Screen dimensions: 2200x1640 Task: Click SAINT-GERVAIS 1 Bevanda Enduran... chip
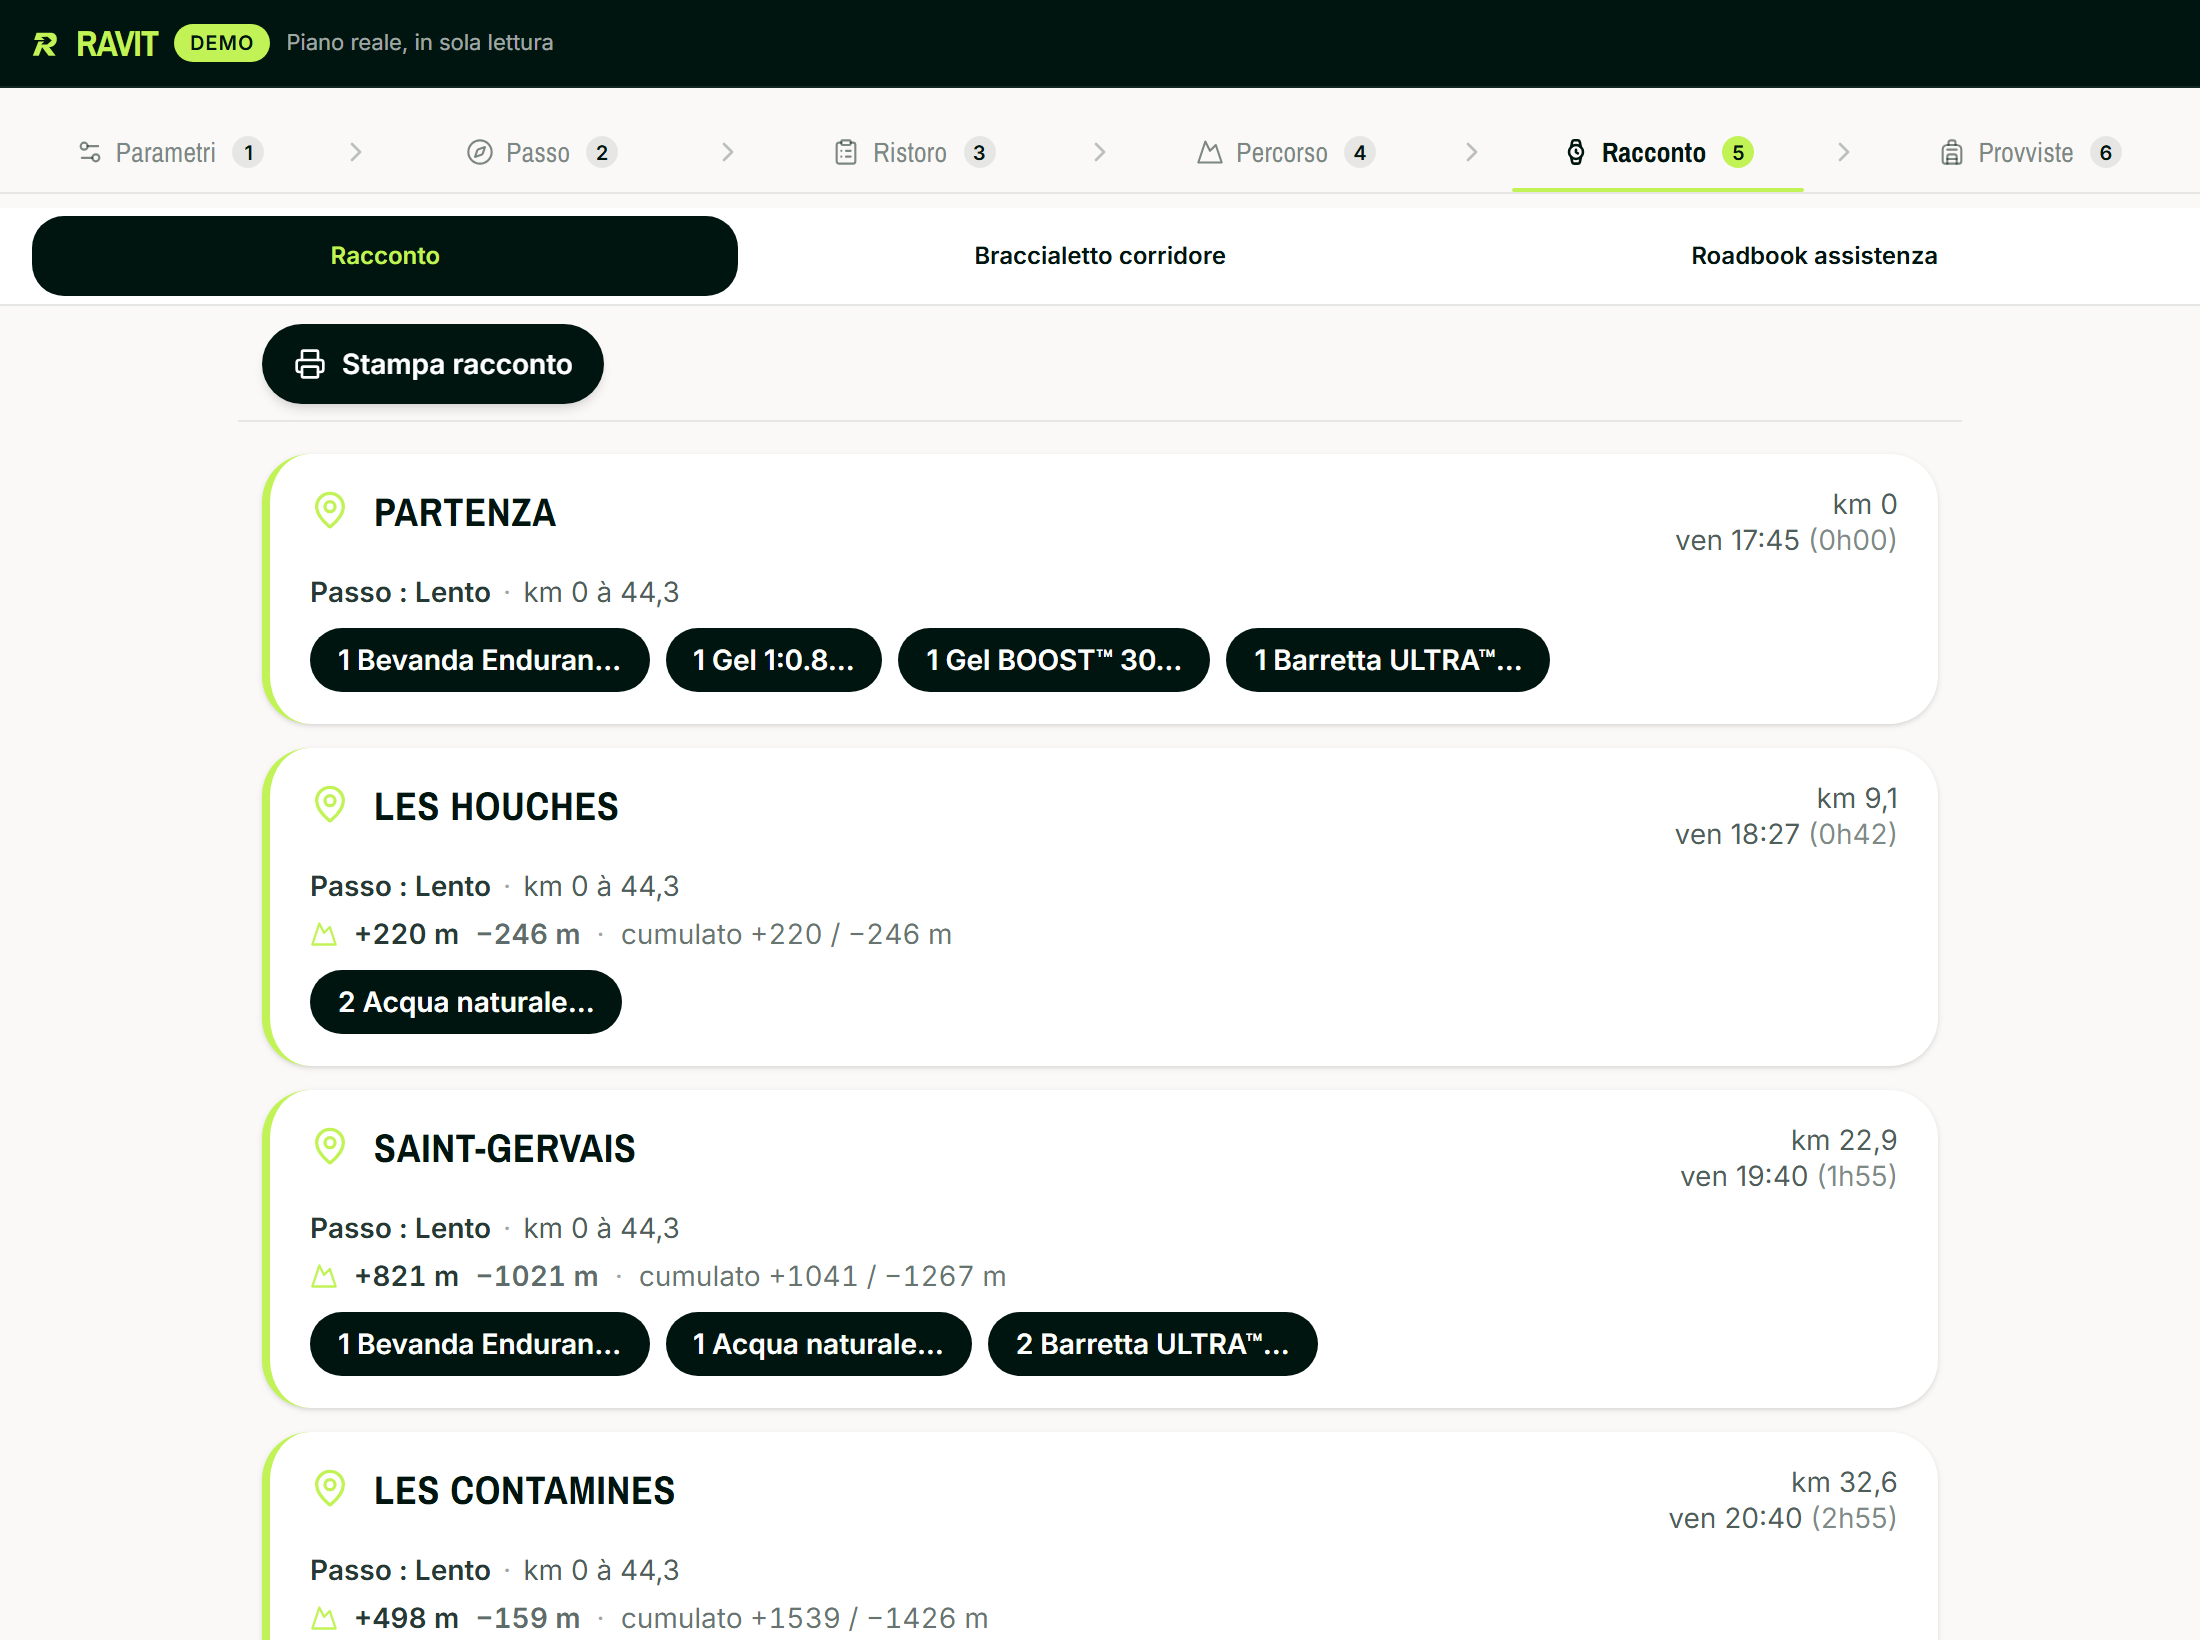480,1344
